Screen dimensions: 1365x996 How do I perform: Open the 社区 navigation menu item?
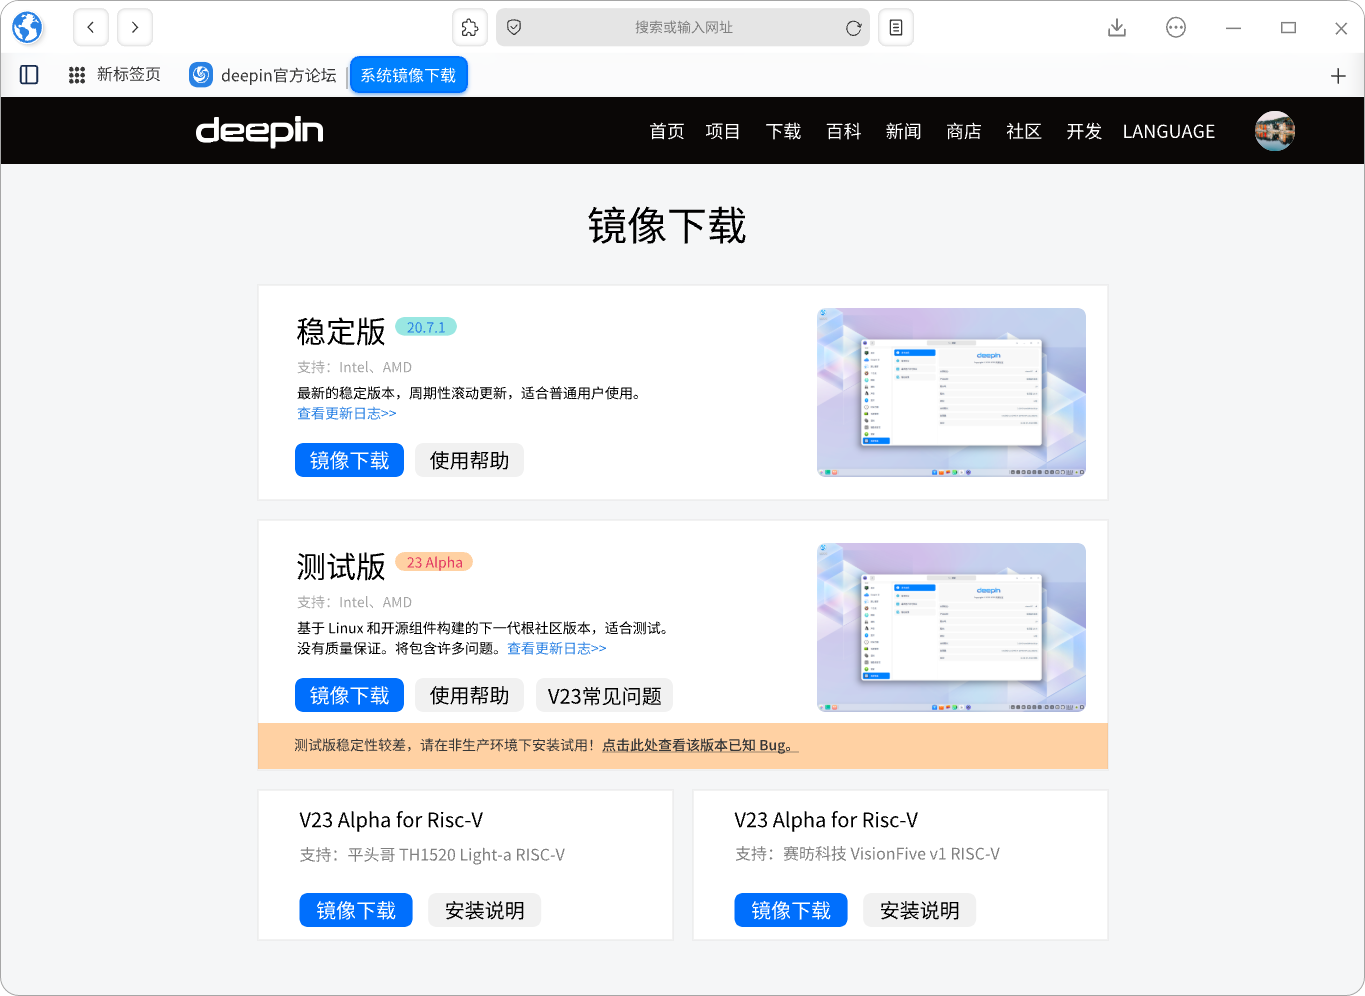pos(1024,131)
